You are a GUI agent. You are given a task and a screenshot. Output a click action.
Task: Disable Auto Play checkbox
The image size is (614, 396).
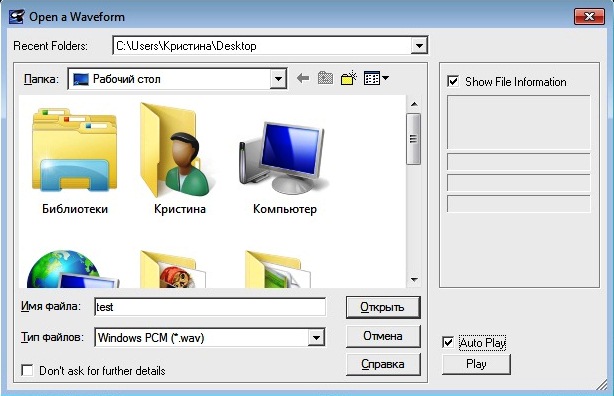448,342
